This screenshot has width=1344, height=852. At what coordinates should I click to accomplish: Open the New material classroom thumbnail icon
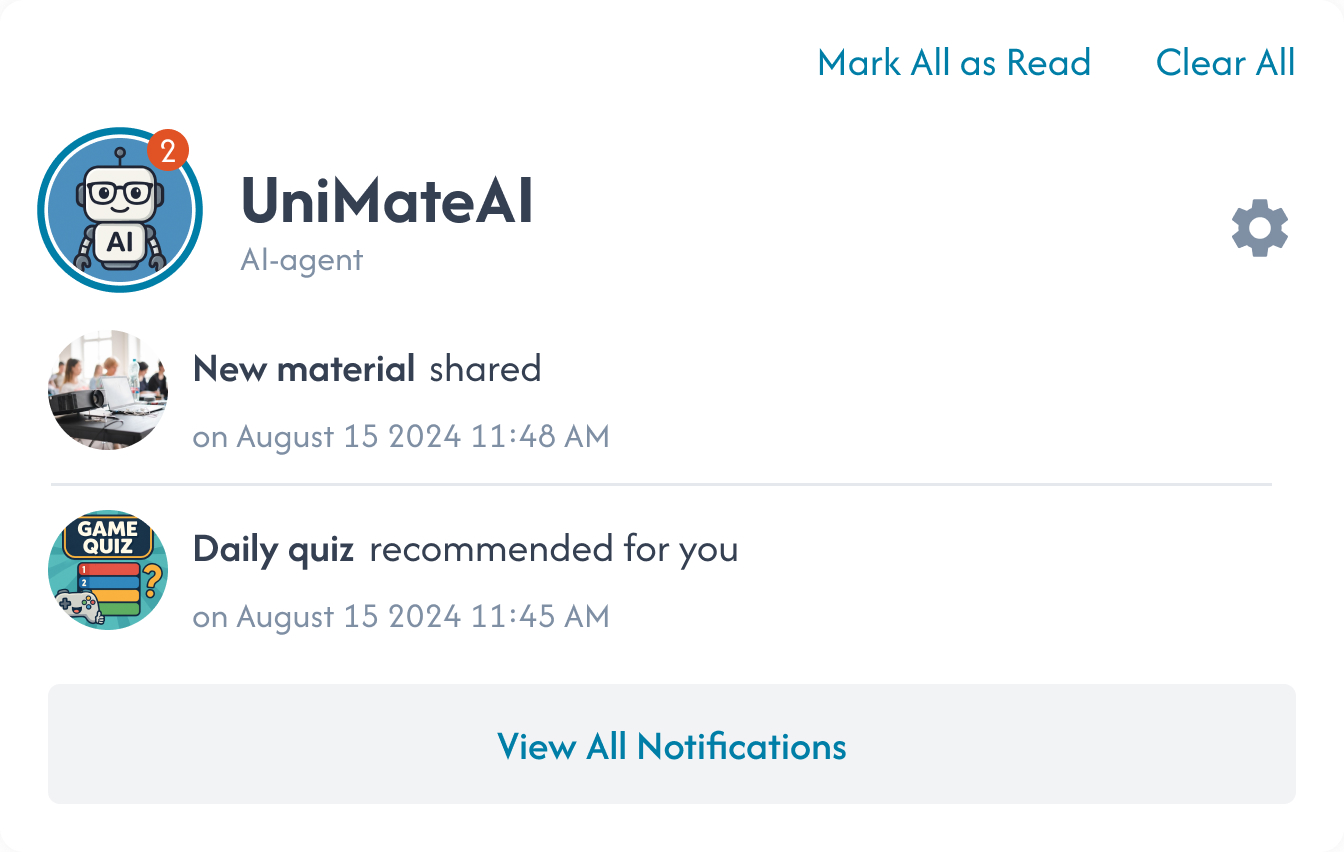[107, 389]
